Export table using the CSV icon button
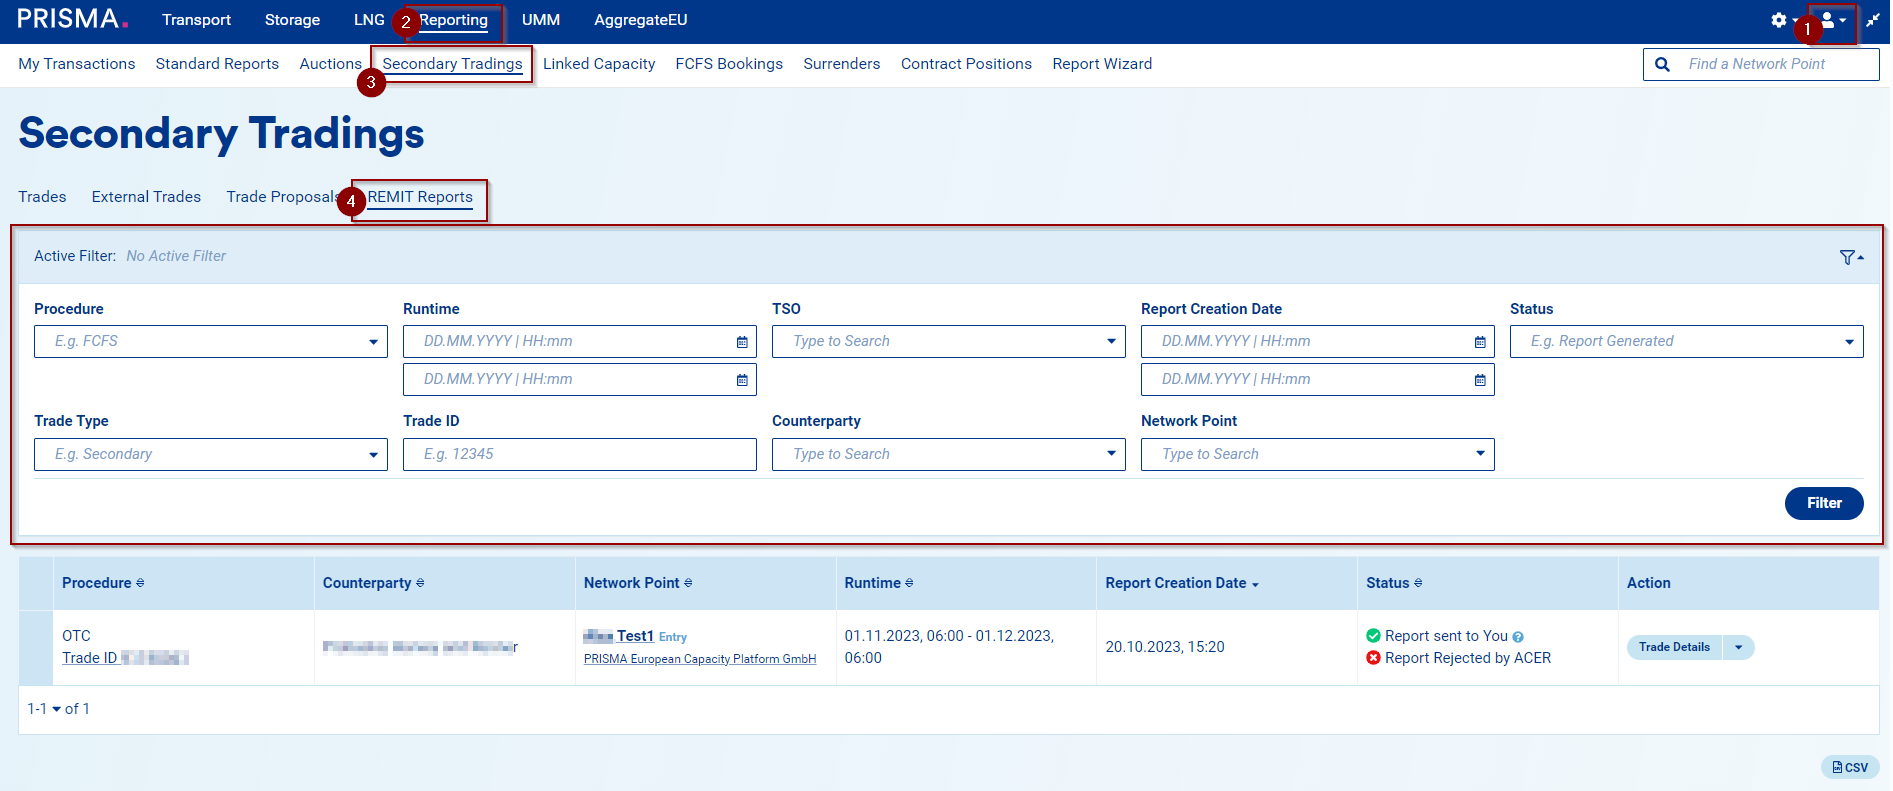Screen dimensions: 1893x791 1850,767
